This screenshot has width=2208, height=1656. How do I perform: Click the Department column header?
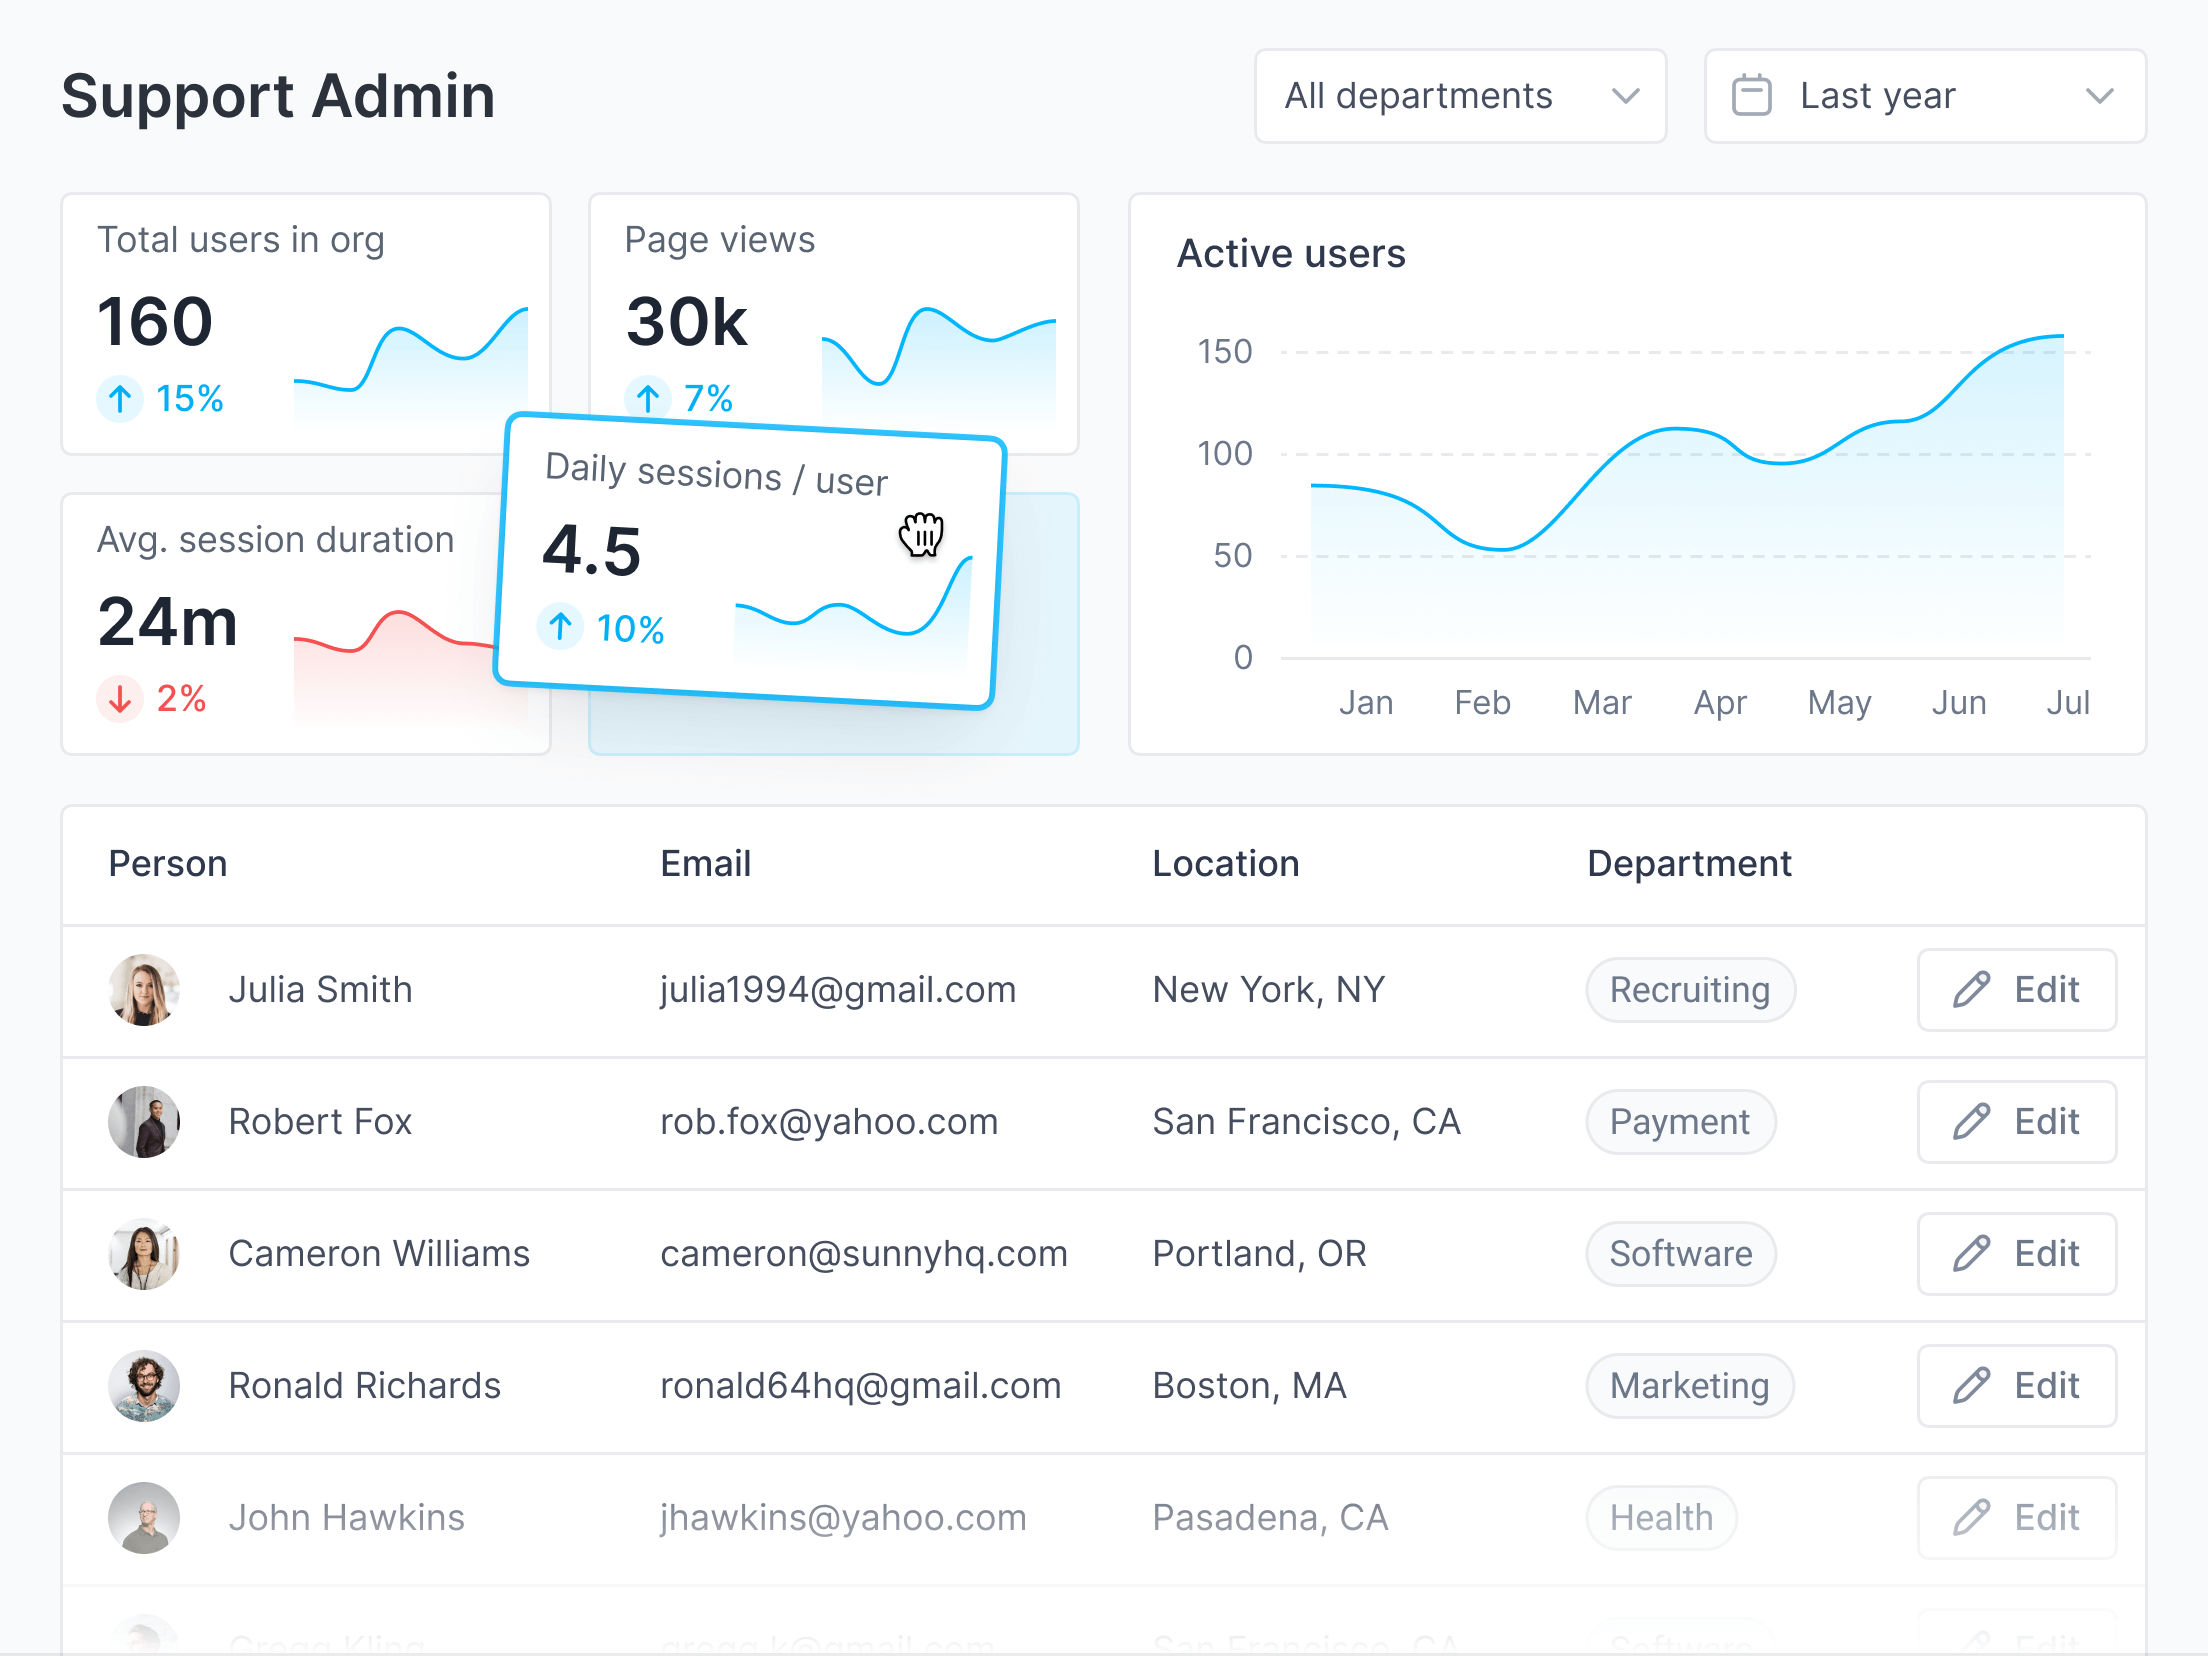pyautogui.click(x=1689, y=863)
